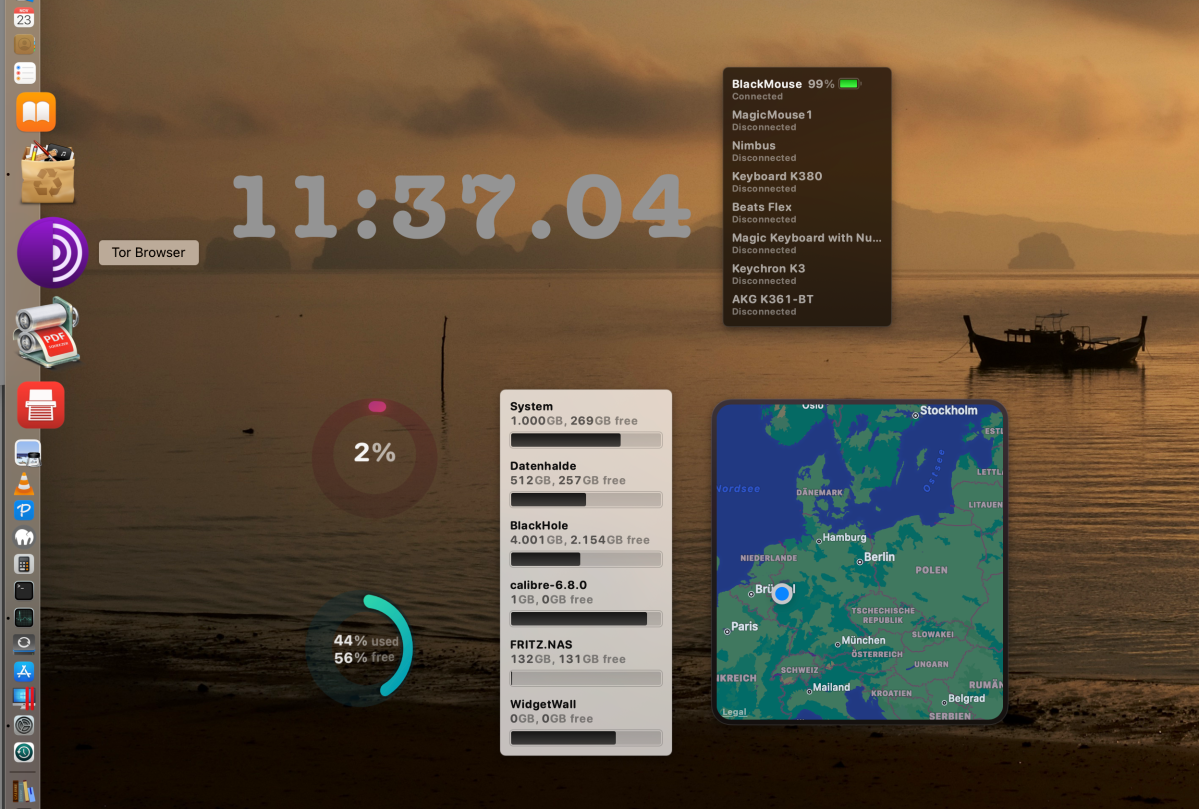The image size is (1199, 809).
Task: Open Preview from the Dock
Action: [x=28, y=453]
